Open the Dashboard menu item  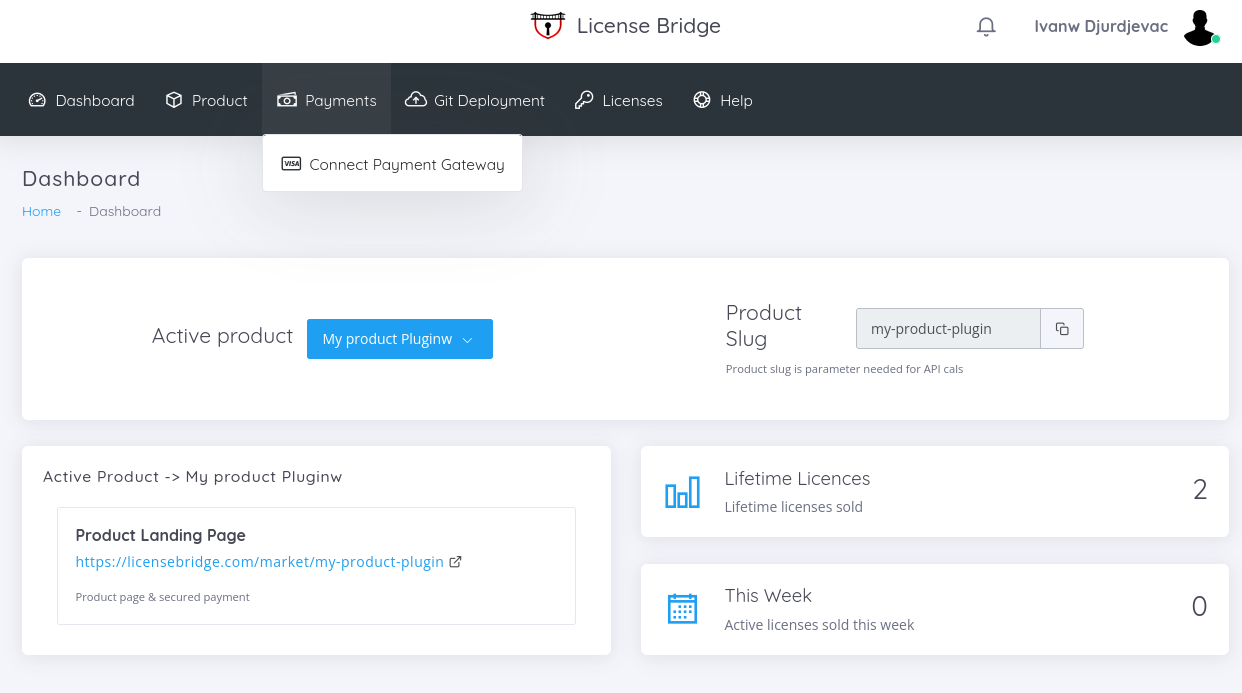point(81,100)
